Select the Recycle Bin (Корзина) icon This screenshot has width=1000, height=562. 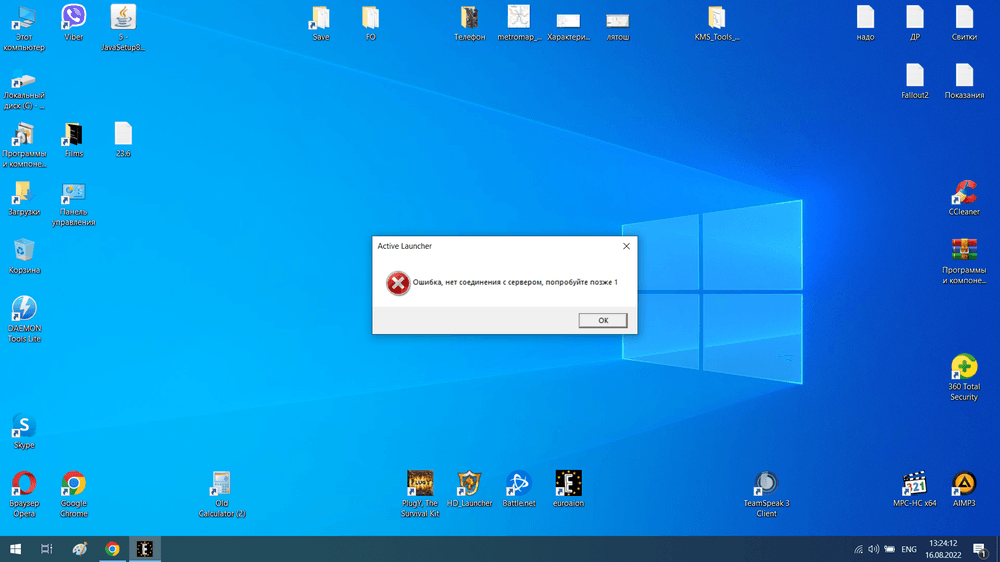(x=24, y=251)
